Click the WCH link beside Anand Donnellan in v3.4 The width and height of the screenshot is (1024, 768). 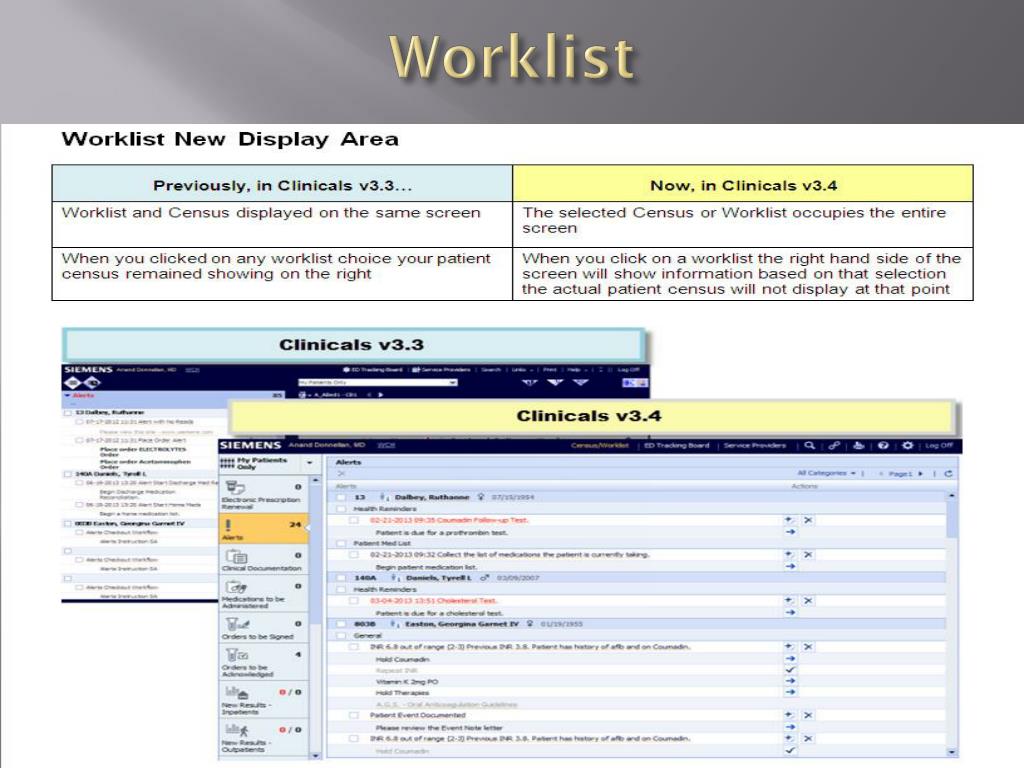[387, 445]
